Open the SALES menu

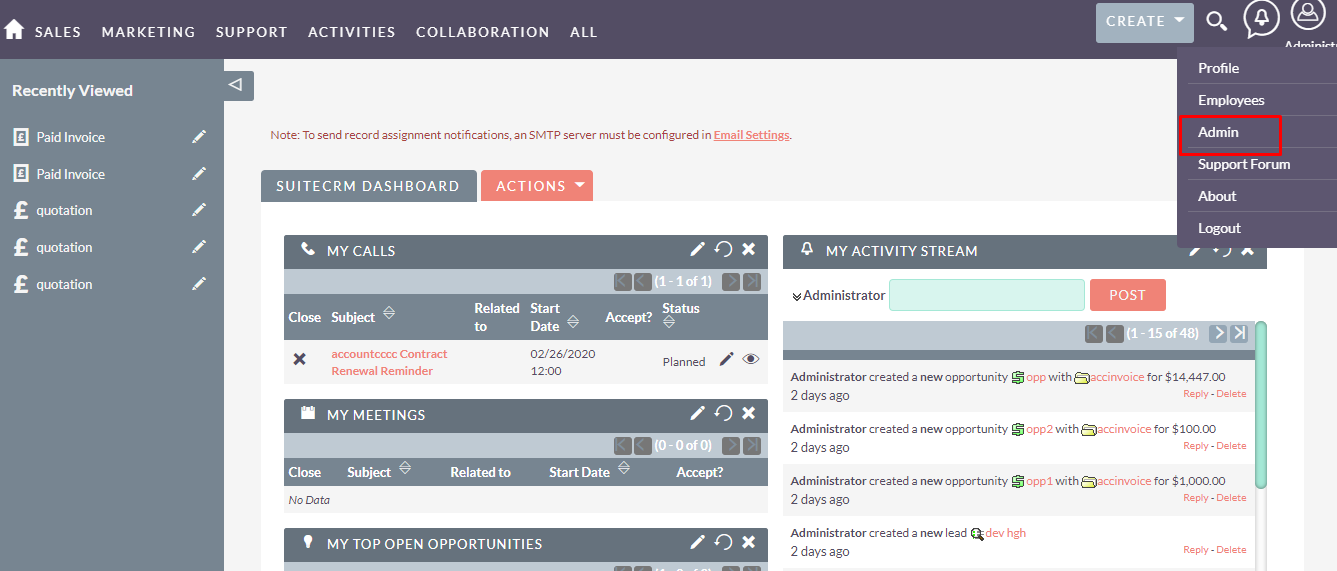coord(58,32)
